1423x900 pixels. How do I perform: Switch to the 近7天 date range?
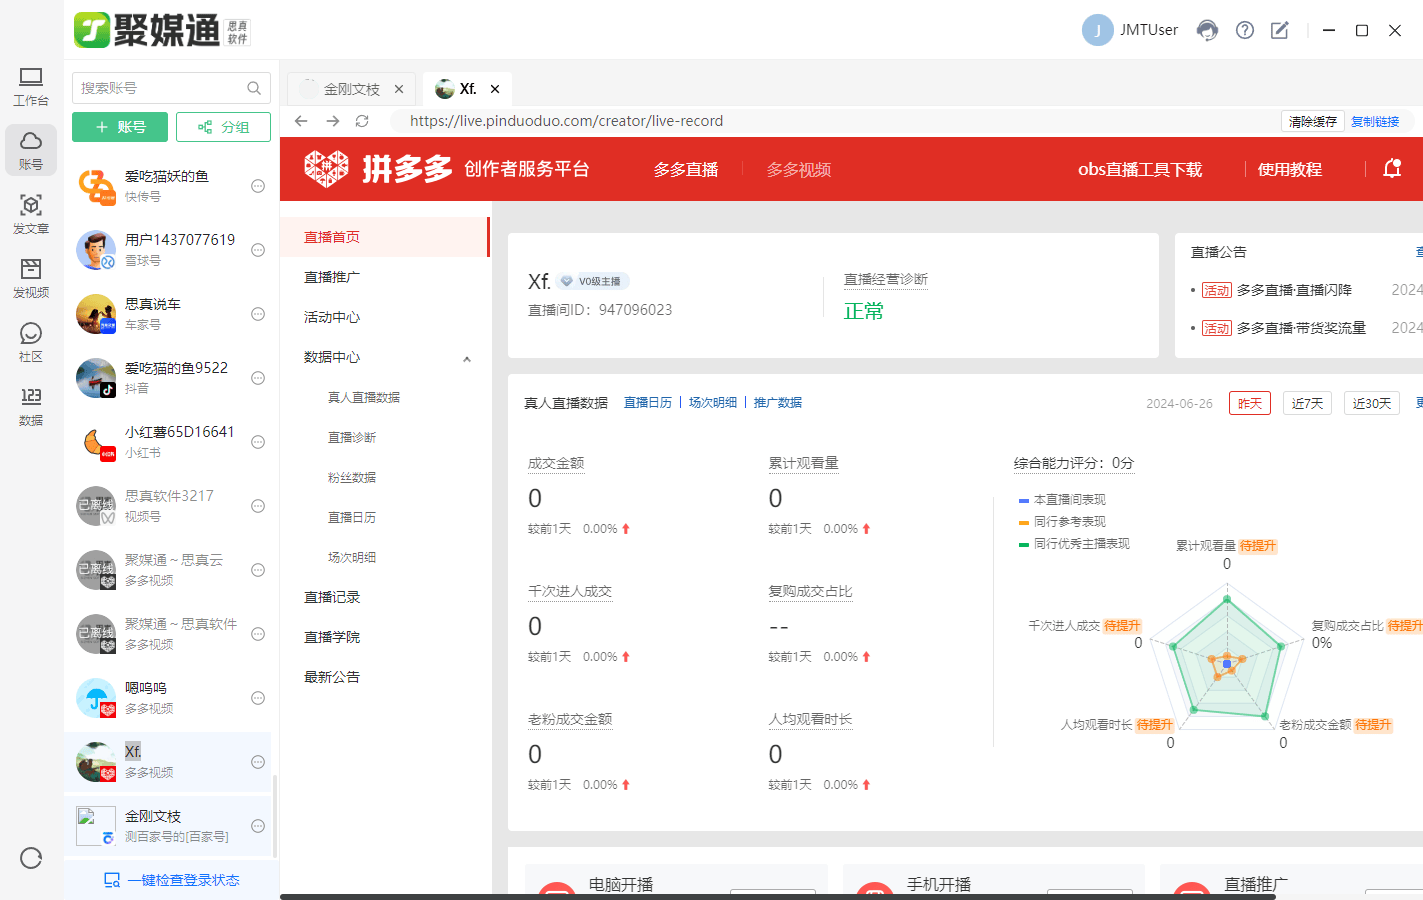pos(1307,403)
